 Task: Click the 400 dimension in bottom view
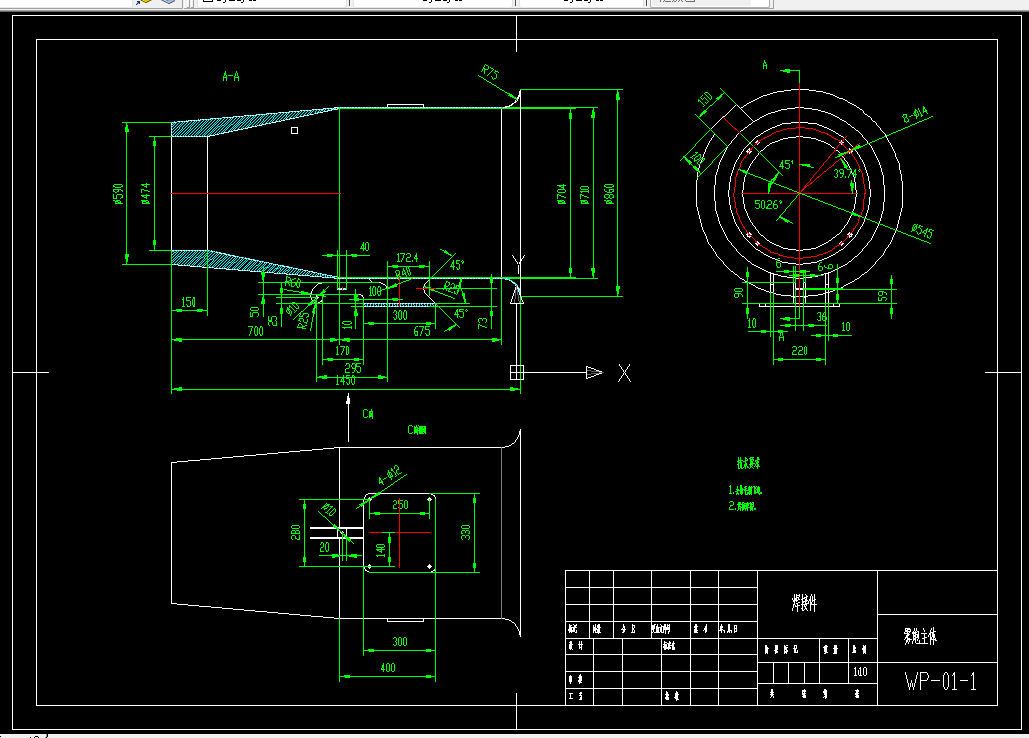tap(388, 667)
